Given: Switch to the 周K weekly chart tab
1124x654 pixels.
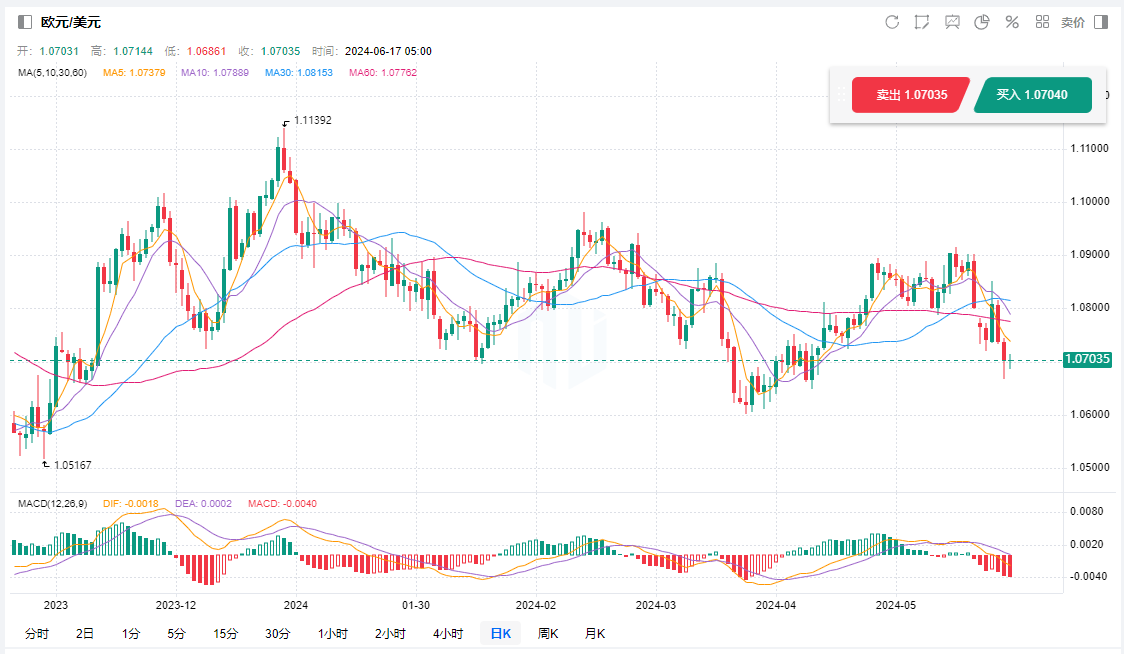Looking at the screenshot, I should (548, 633).
